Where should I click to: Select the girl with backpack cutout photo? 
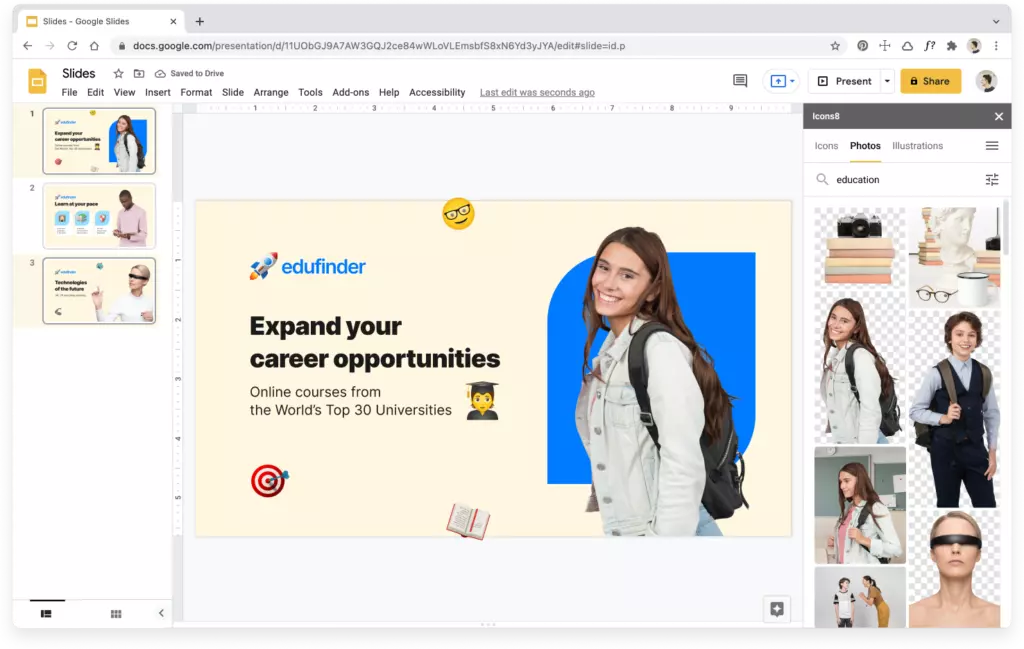(x=859, y=368)
